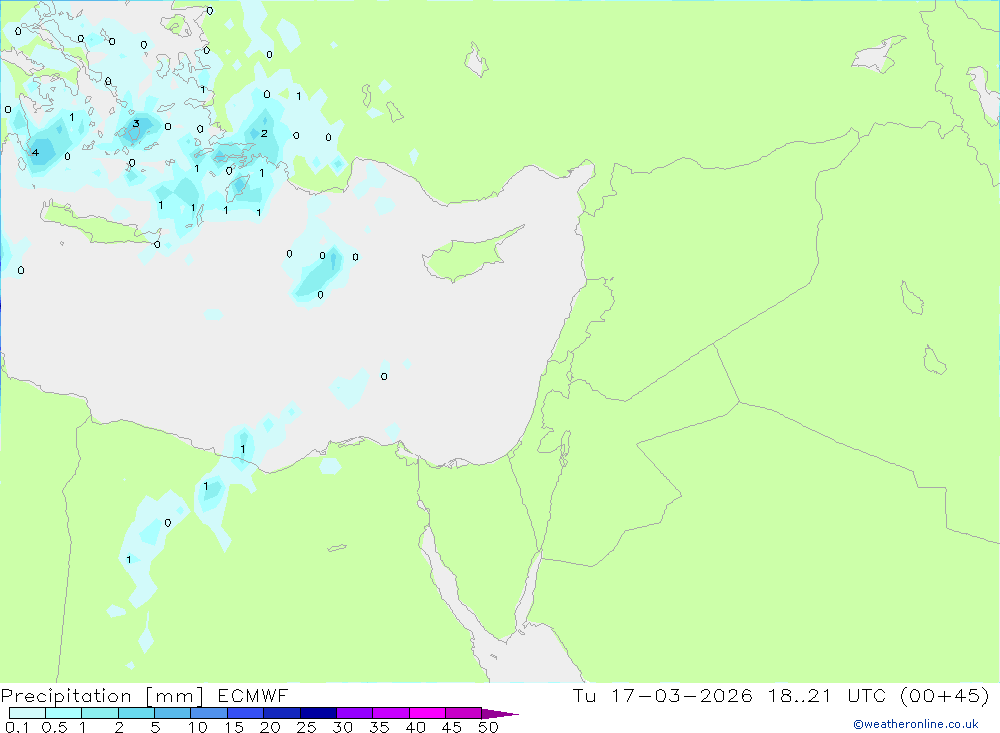Pick the dark navy 25–30 mm legend swatch
The width and height of the screenshot is (1000, 733).
[318, 713]
